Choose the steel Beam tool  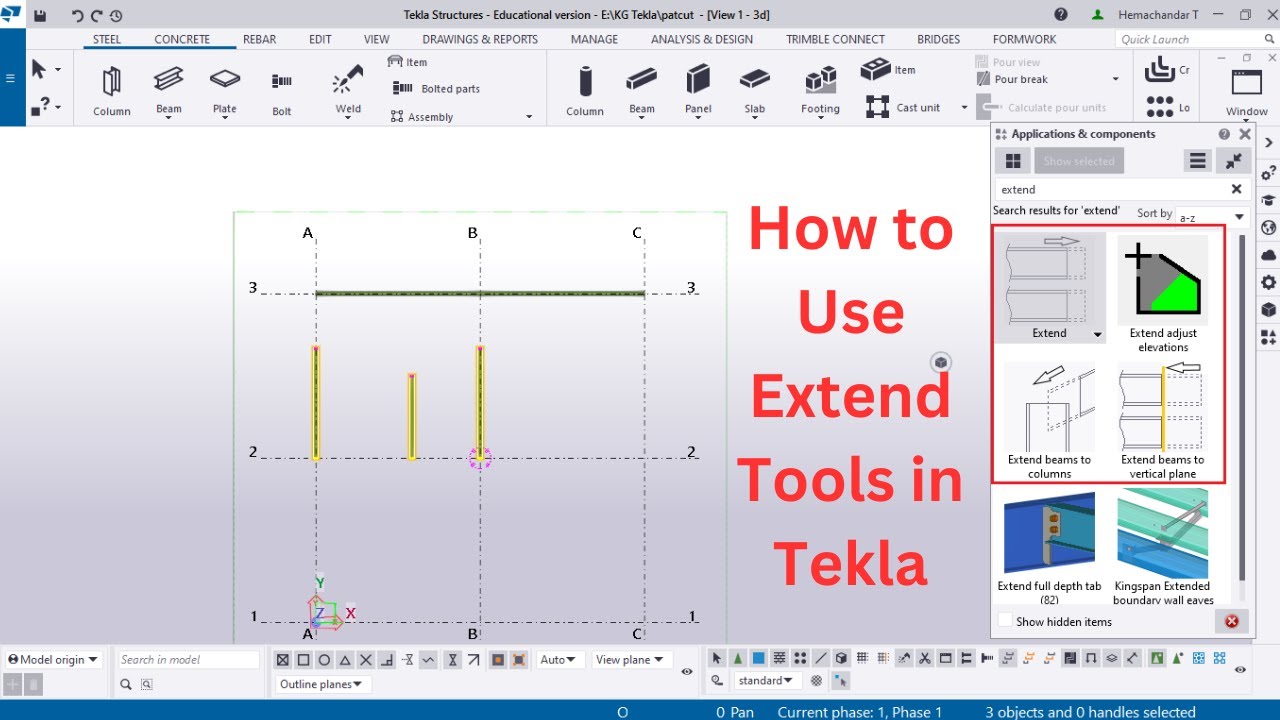(168, 90)
